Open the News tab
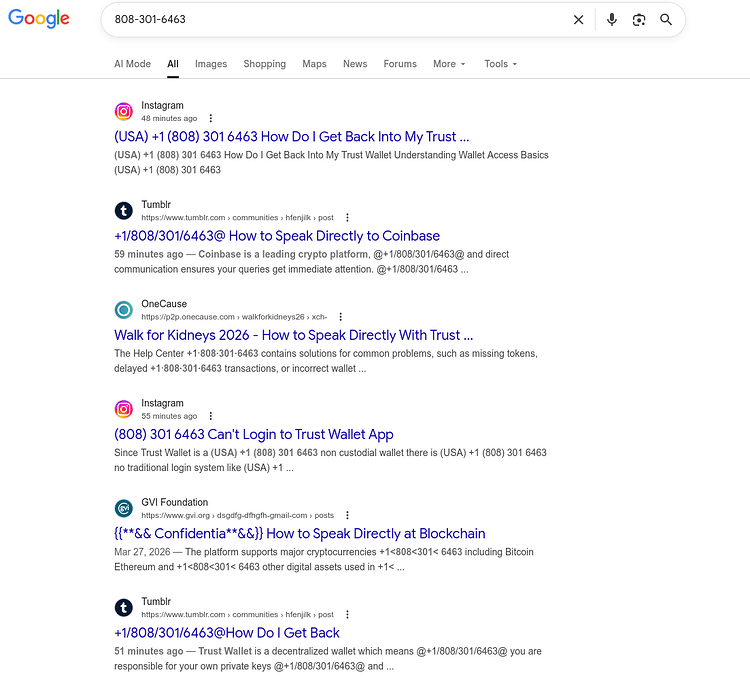The image size is (750, 677). [x=355, y=64]
